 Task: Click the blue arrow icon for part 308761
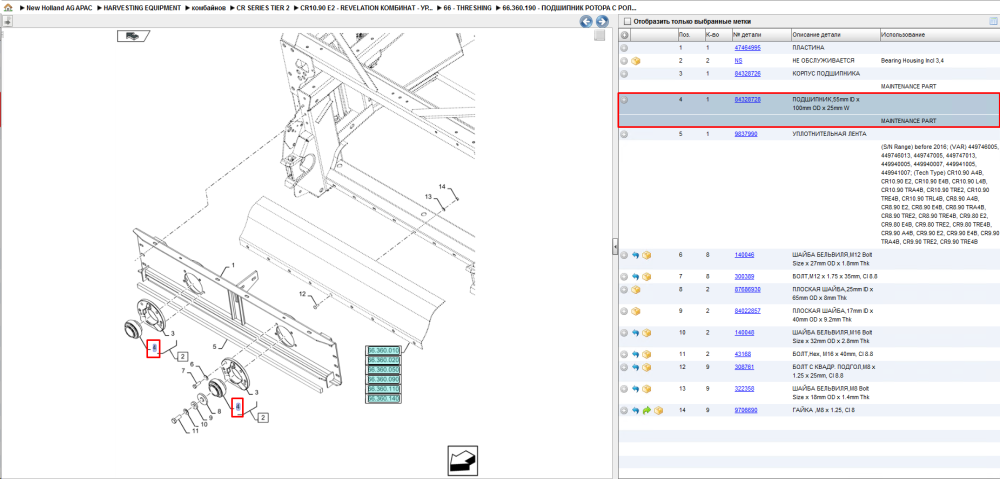(635, 367)
